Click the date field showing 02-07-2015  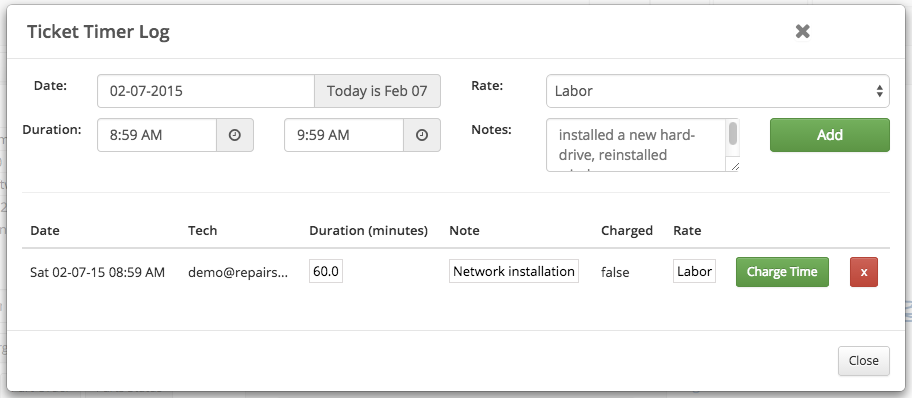point(206,91)
